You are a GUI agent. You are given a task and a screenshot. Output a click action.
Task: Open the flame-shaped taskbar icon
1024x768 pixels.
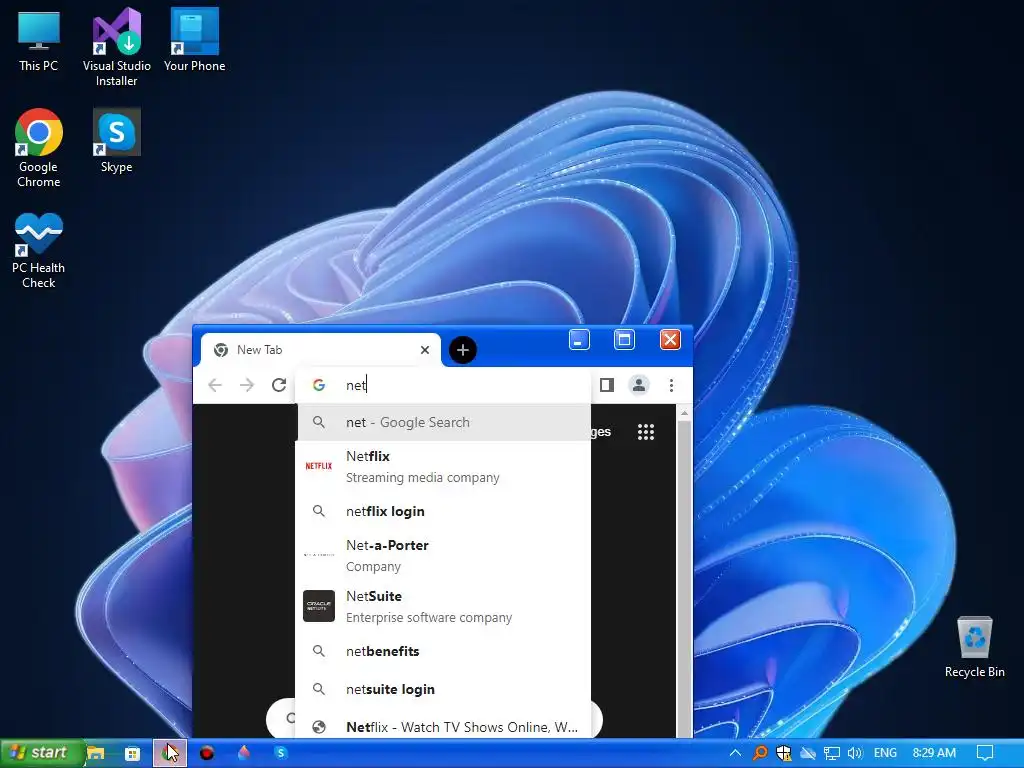click(x=244, y=753)
